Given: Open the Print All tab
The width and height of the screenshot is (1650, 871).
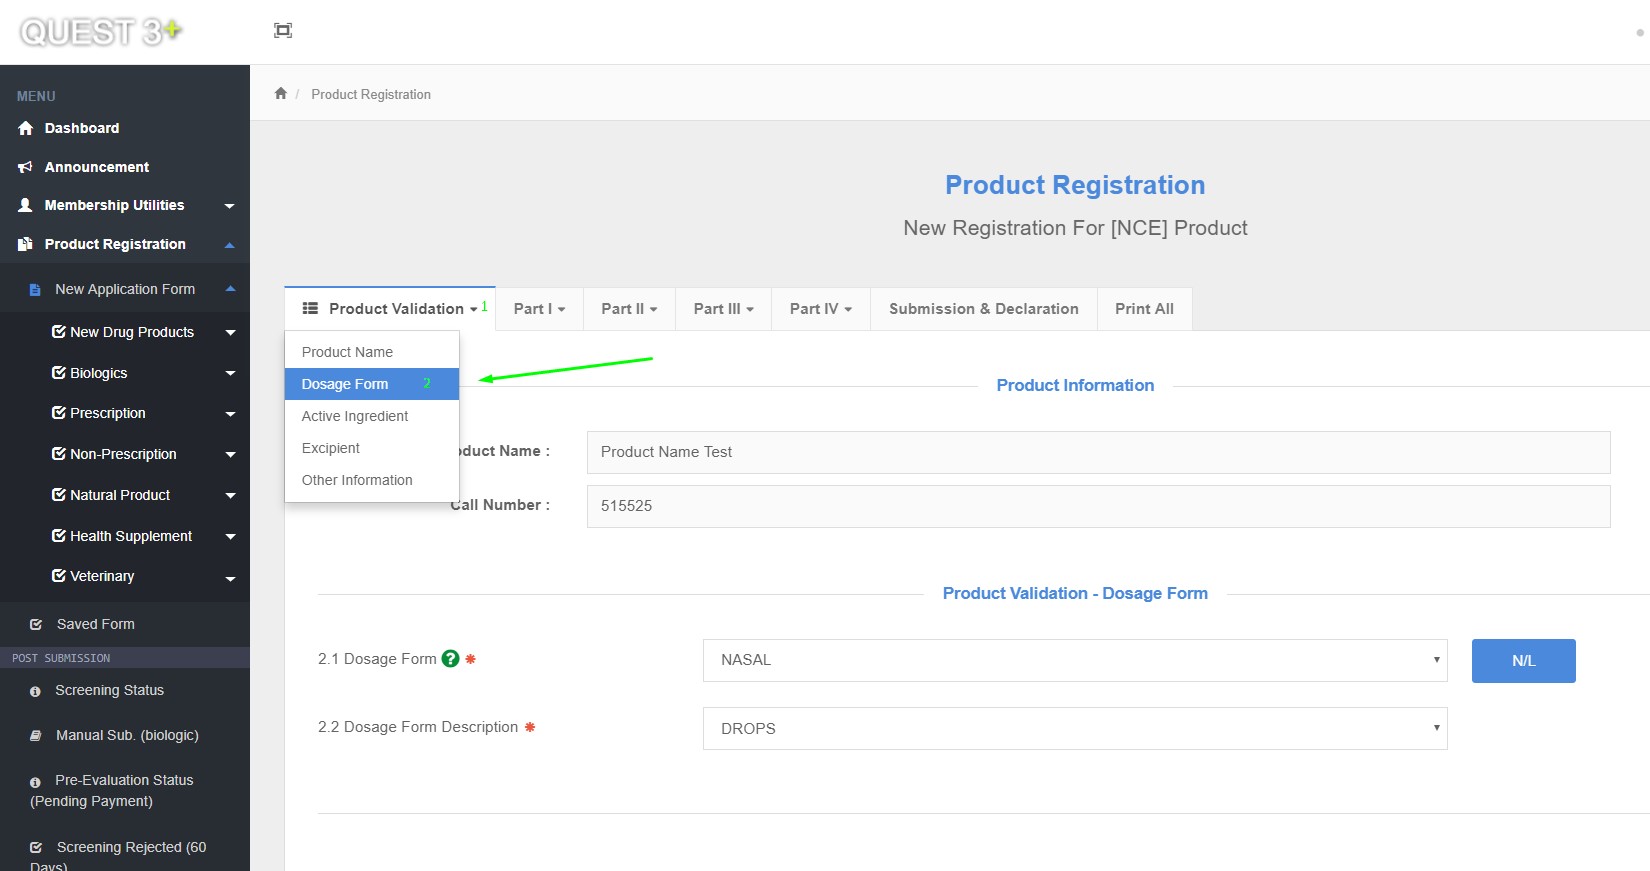Looking at the screenshot, I should (x=1144, y=309).
